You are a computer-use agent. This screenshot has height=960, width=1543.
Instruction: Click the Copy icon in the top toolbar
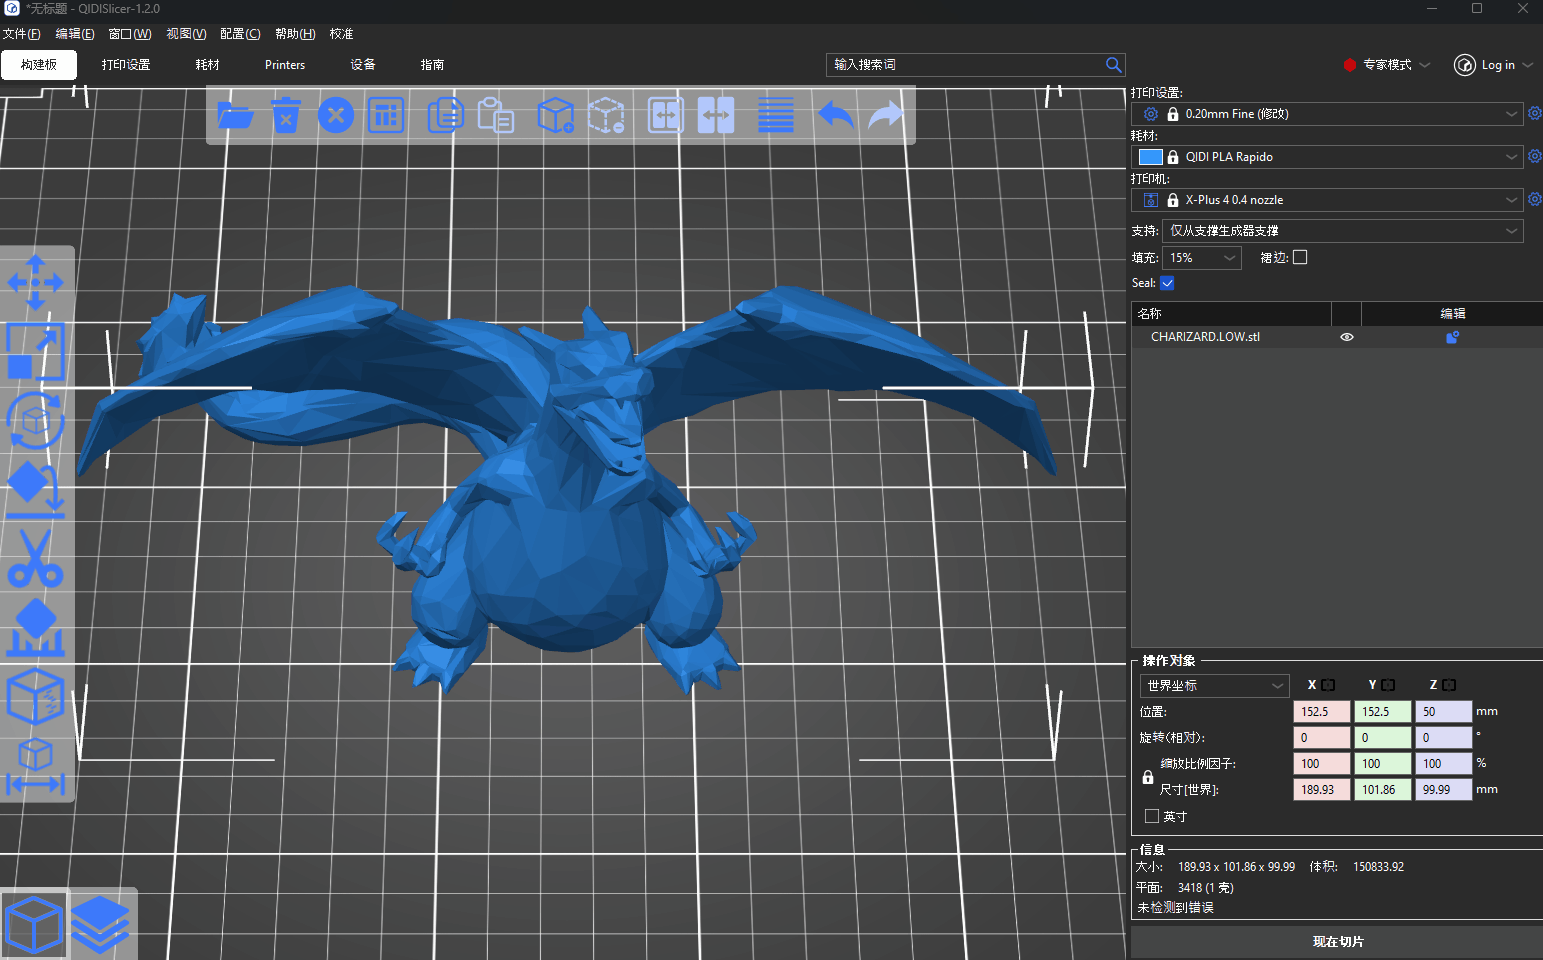point(445,116)
